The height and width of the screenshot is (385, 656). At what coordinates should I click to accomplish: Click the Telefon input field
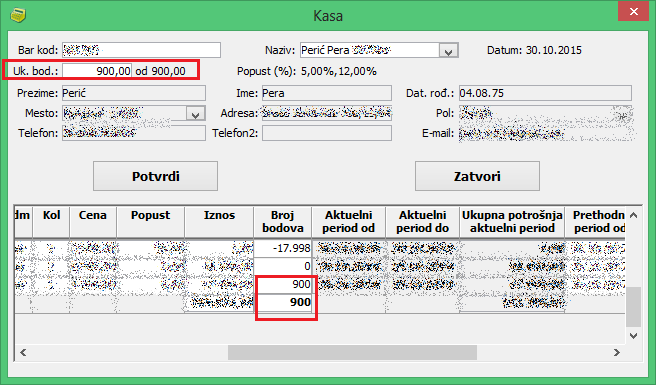[134, 133]
